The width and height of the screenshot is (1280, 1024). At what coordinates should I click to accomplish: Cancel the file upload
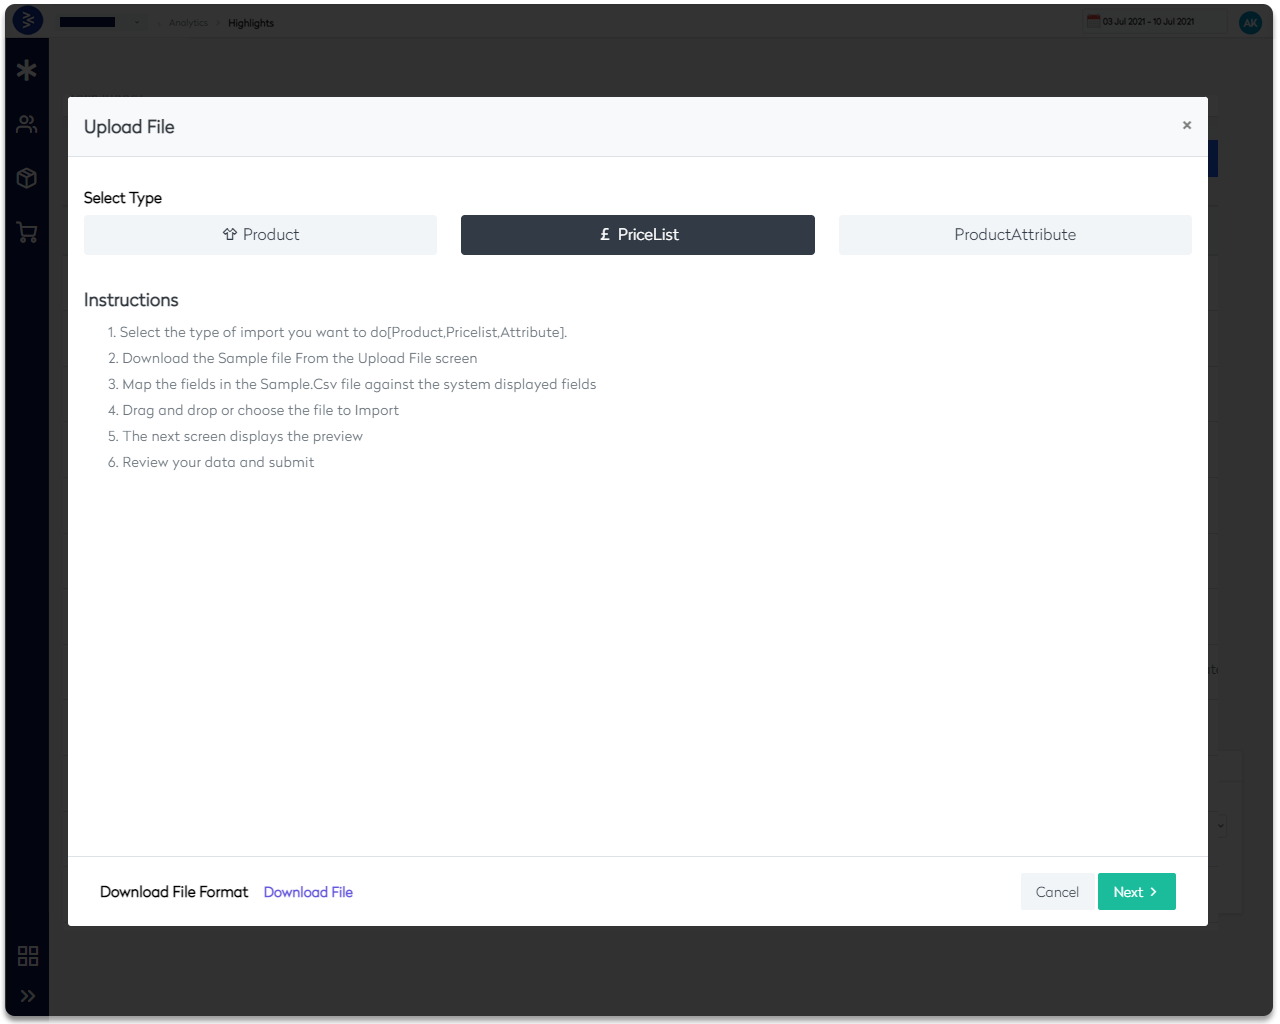pos(1057,891)
